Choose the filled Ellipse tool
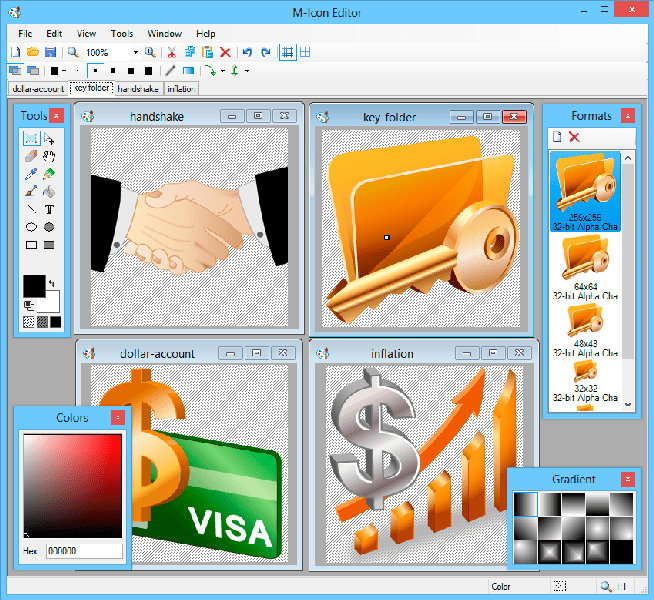The height and width of the screenshot is (600, 654). 49,227
